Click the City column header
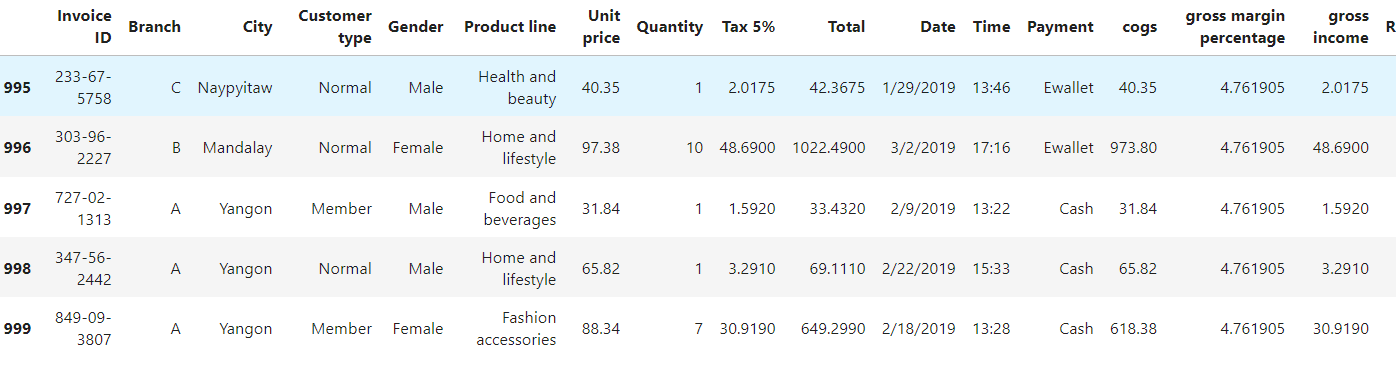 pyautogui.click(x=257, y=27)
